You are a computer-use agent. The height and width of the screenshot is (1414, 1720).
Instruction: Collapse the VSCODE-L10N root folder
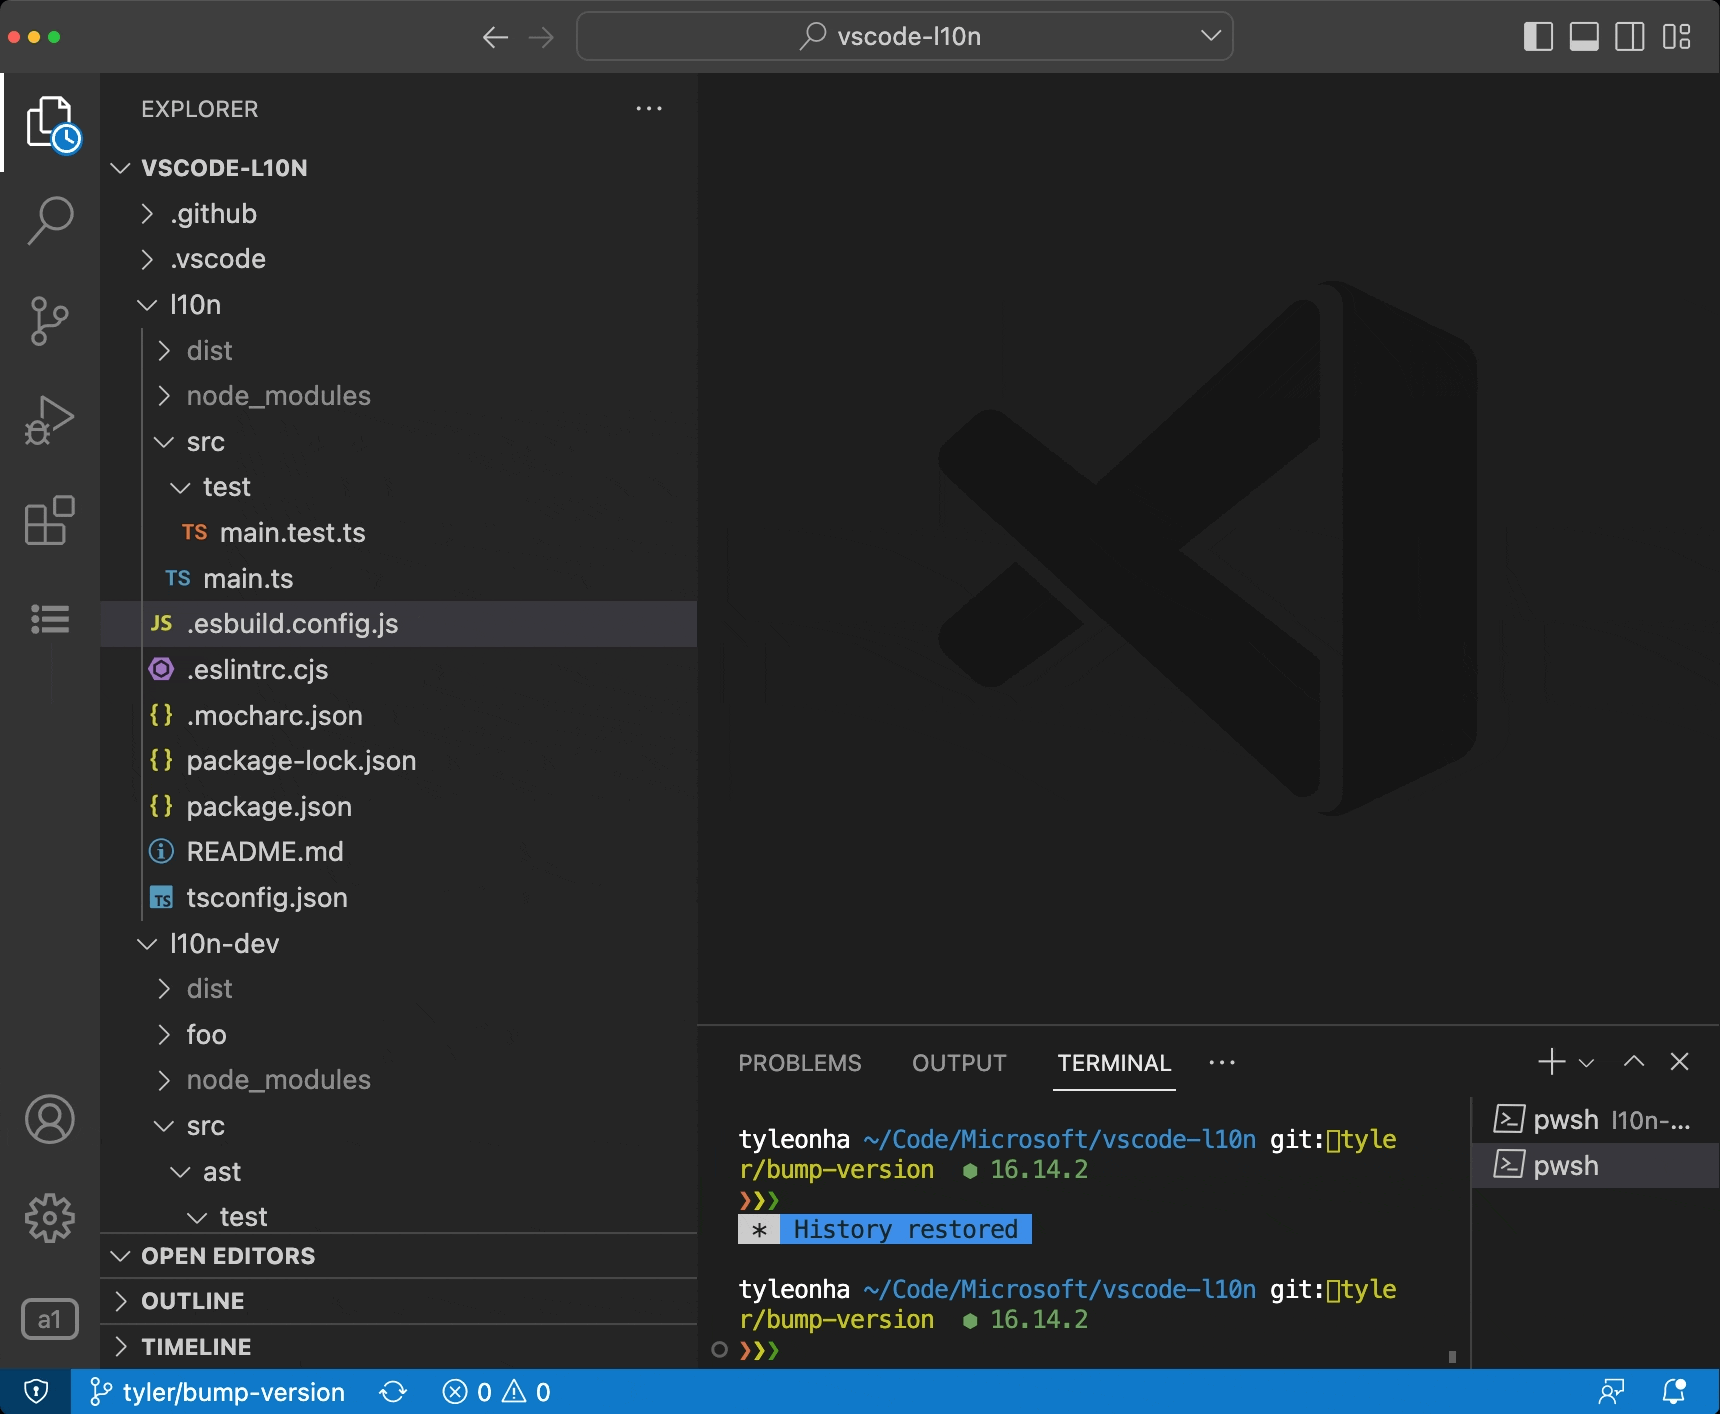[121, 168]
